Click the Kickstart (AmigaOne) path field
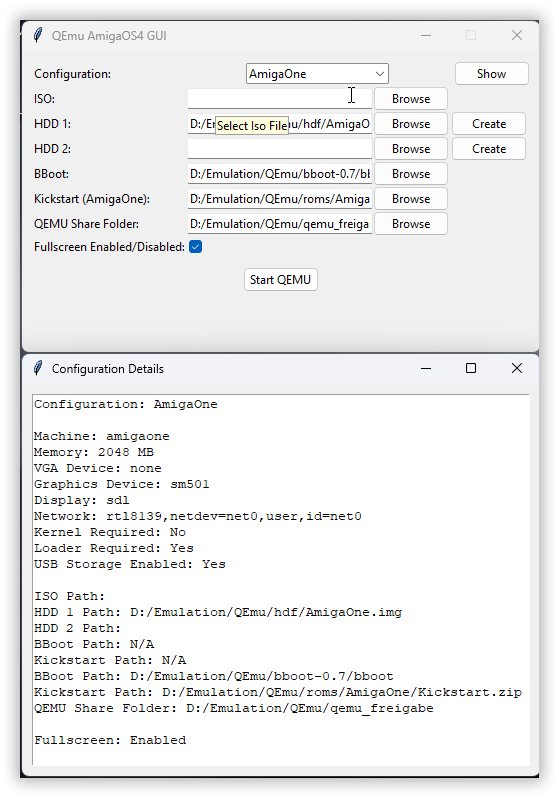This screenshot has width=559, height=798. [280, 198]
